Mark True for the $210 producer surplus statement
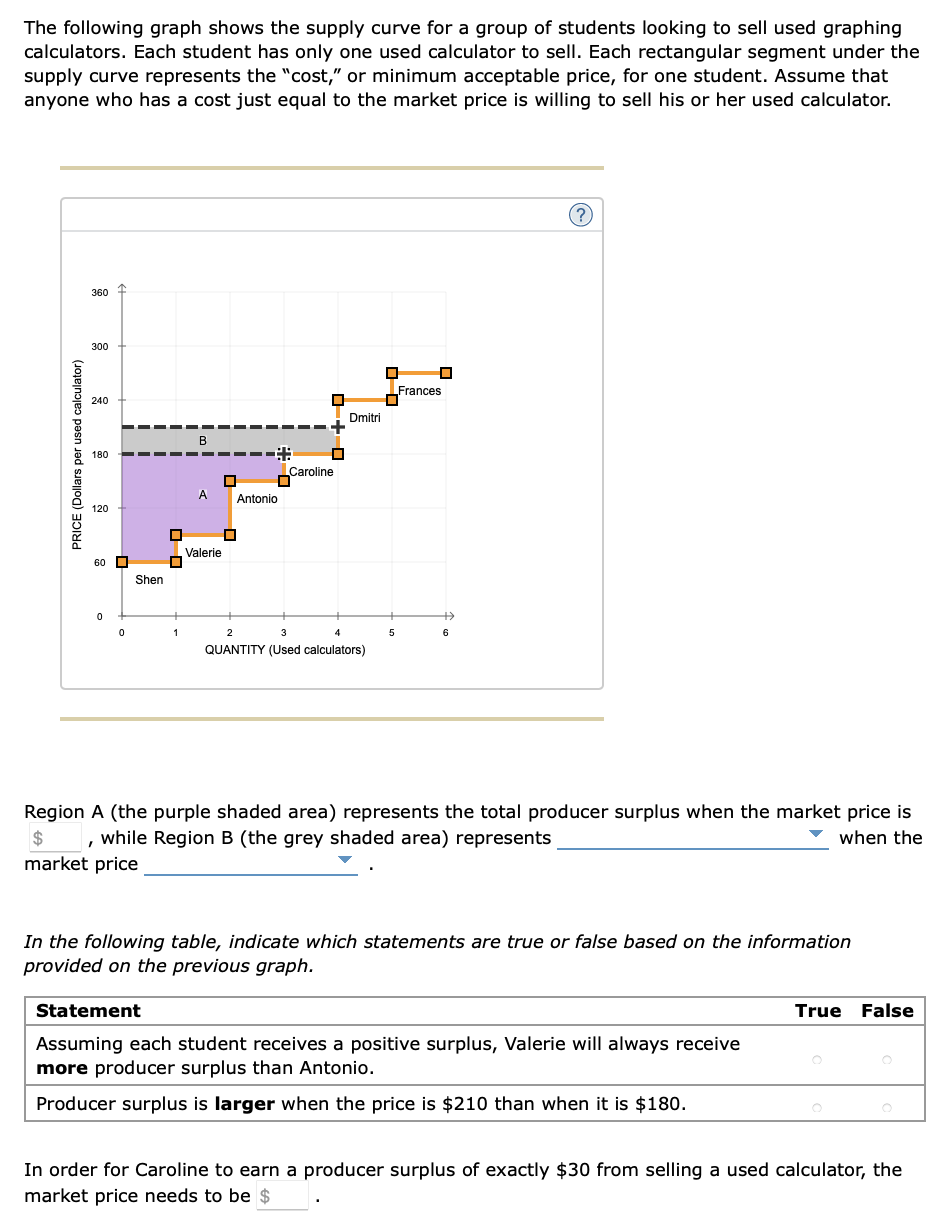Screen dimensions: 952x1228 [817, 1110]
